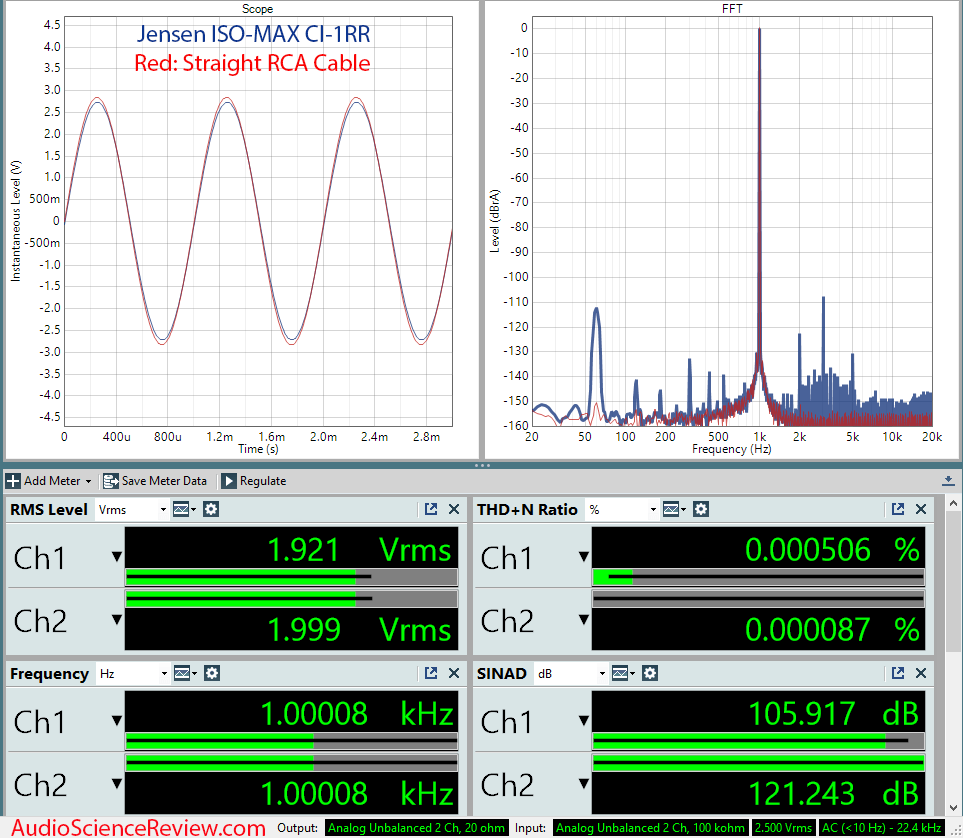
Task: Click Save Meter Data button
Action: 155,480
